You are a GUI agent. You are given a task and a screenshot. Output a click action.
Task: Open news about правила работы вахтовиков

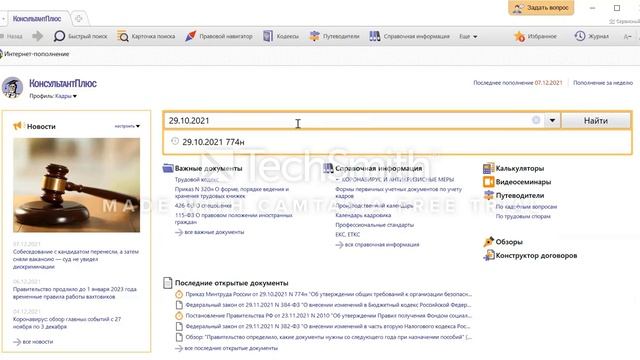tap(75, 293)
